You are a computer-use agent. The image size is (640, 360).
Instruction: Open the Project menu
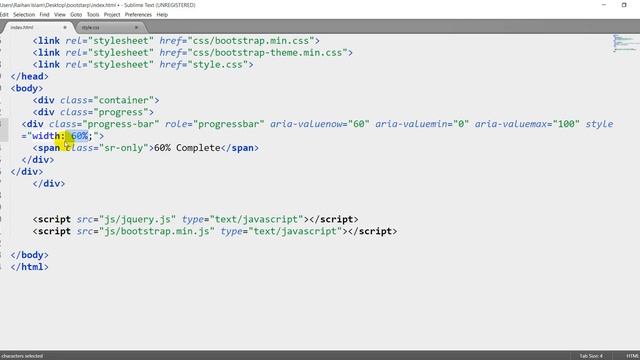pyautogui.click(x=112, y=14)
